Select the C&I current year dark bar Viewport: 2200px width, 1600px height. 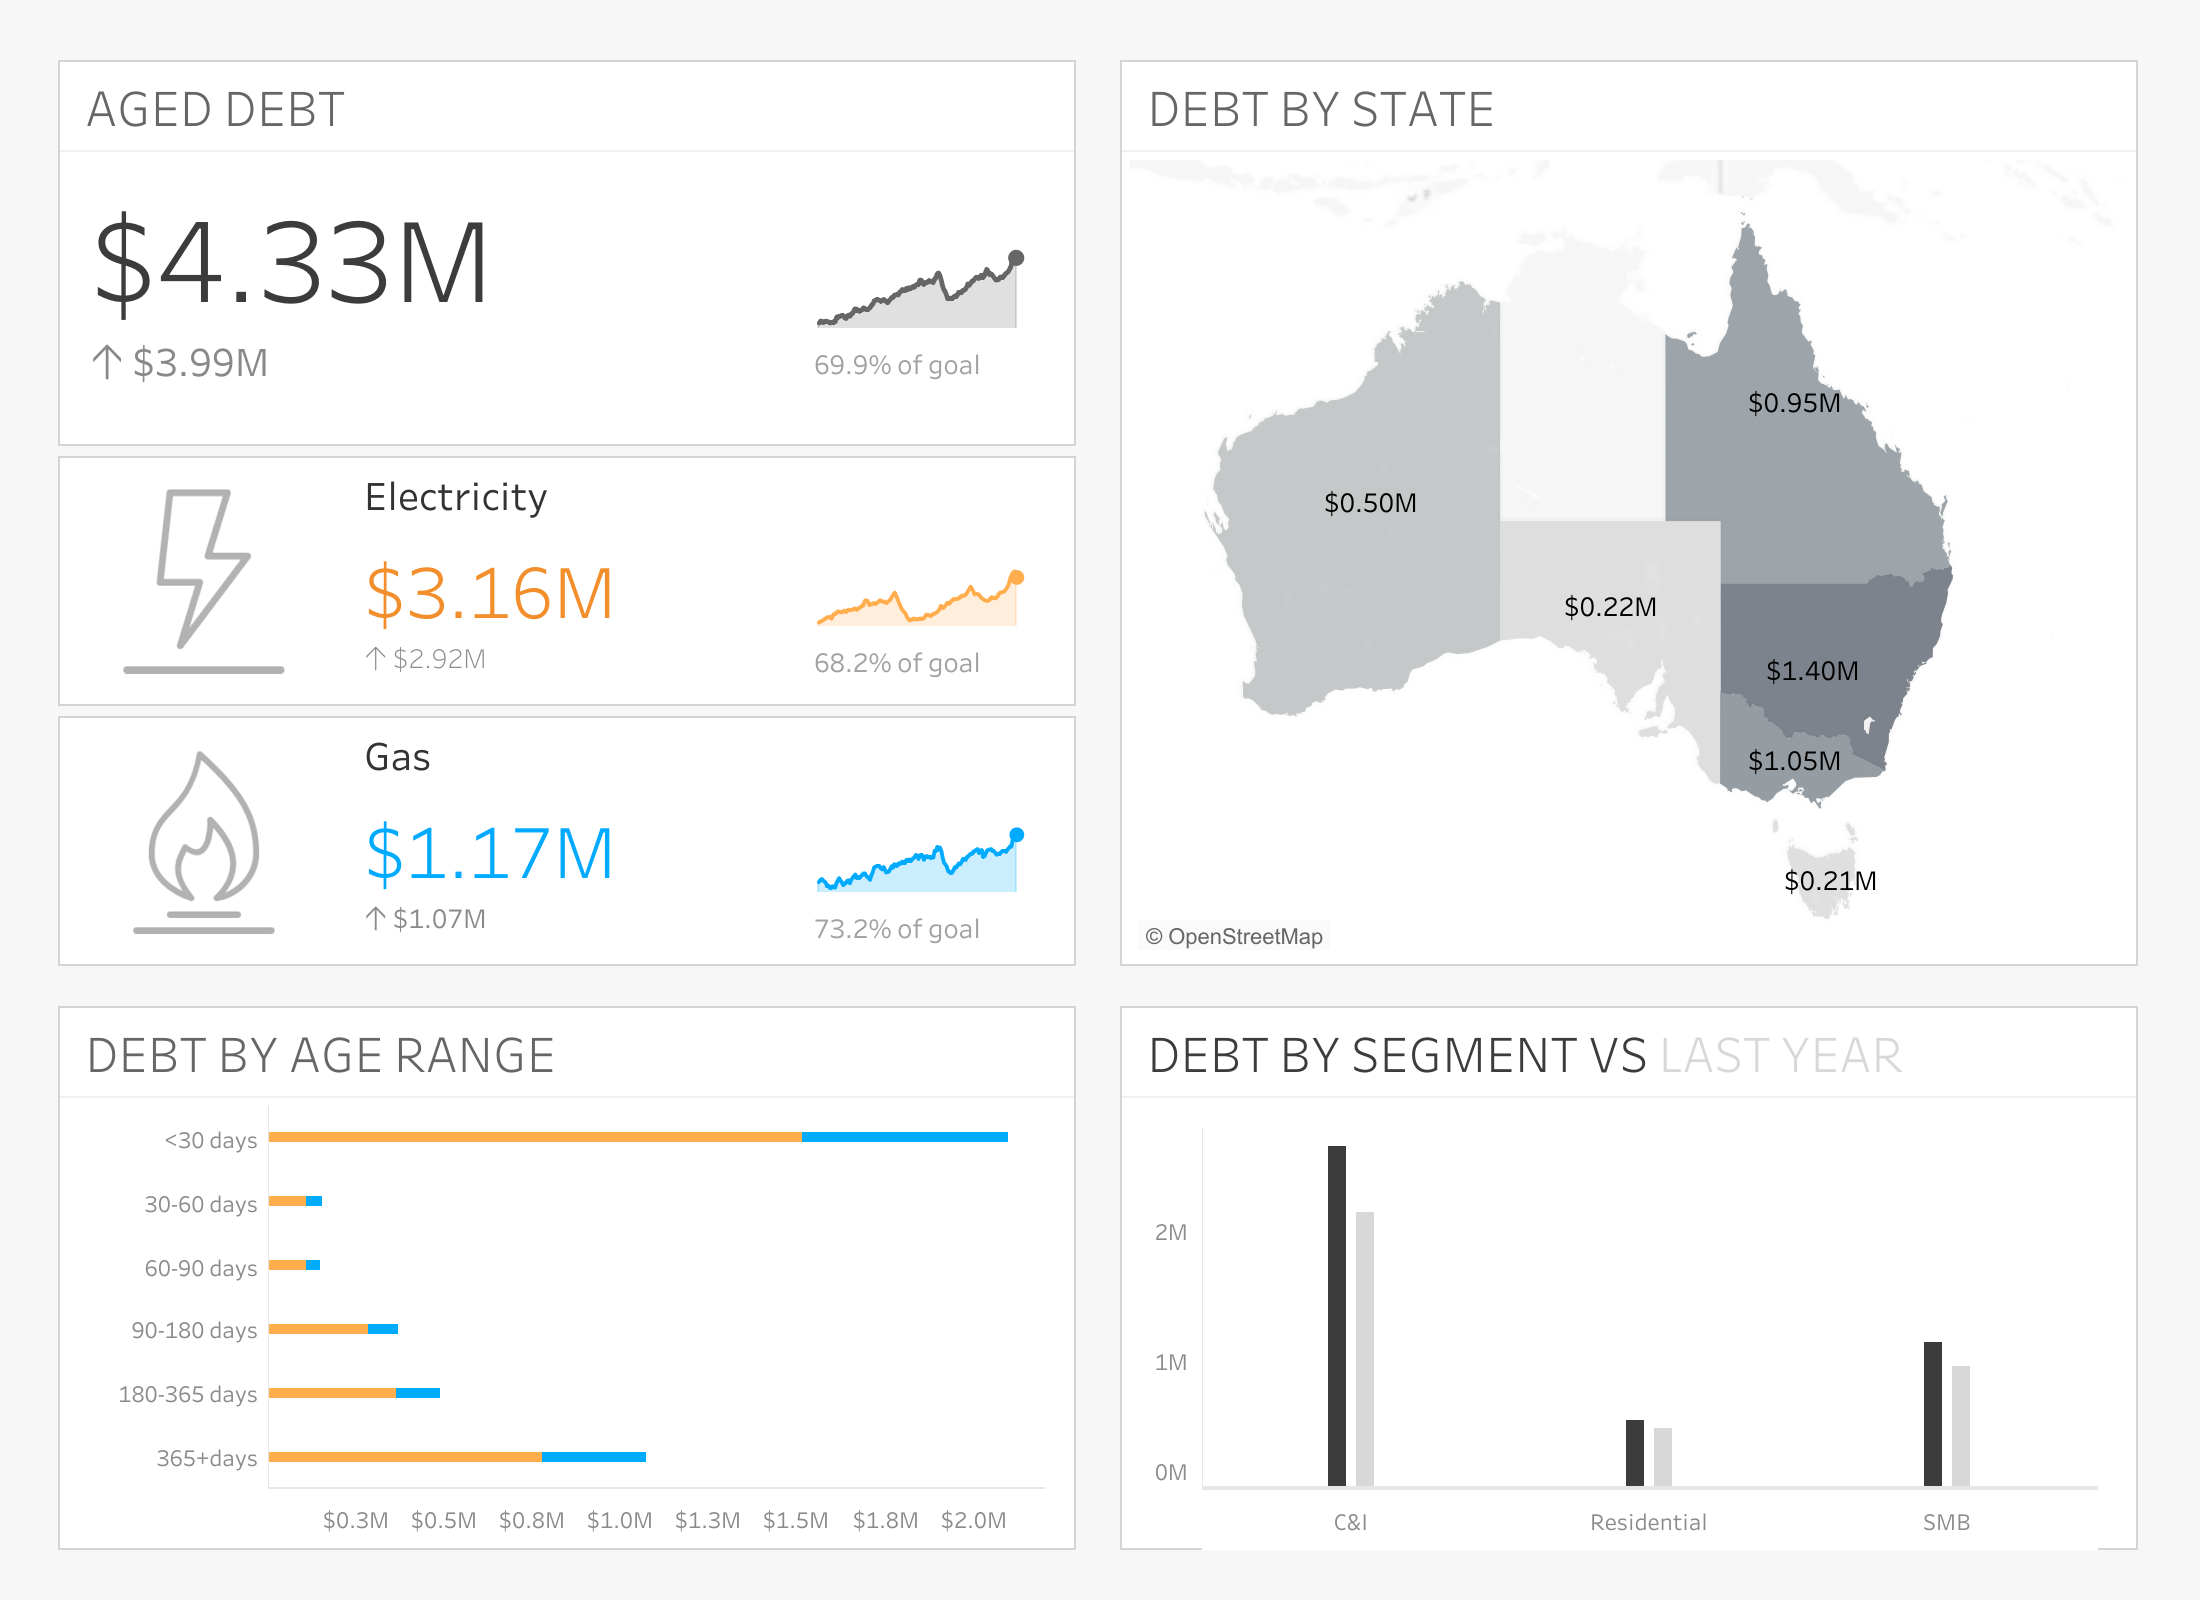pos(1337,1316)
